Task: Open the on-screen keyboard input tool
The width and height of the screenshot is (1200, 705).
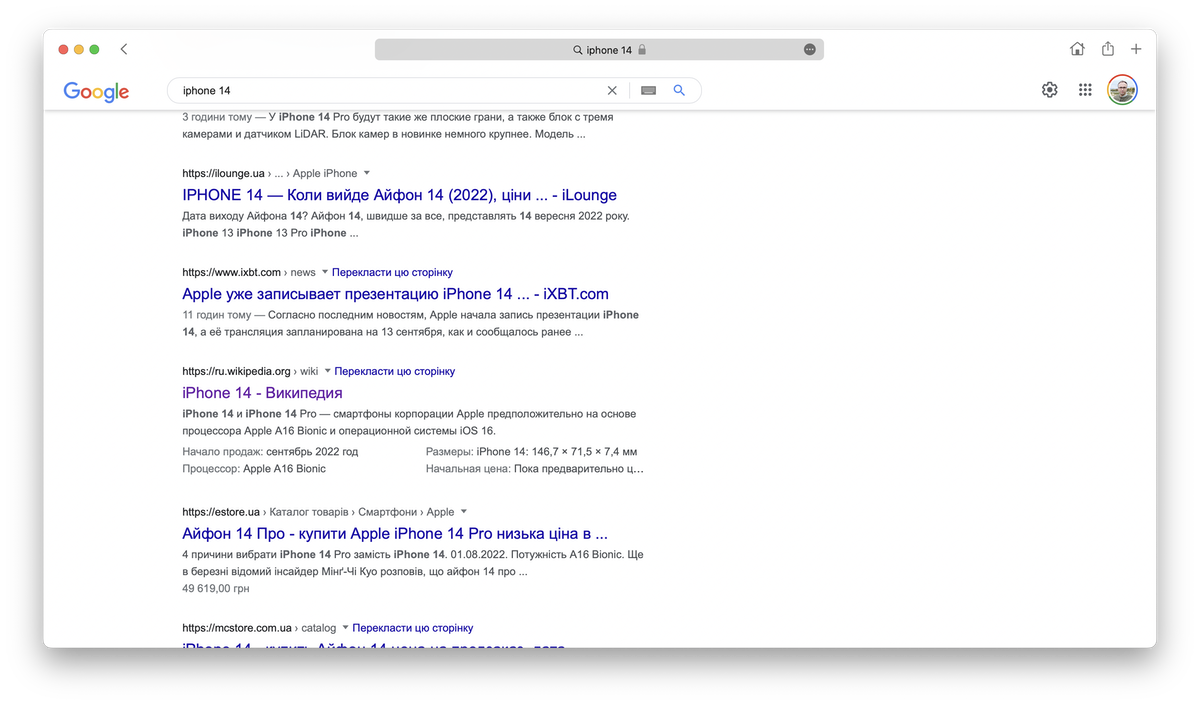Action: (x=648, y=90)
